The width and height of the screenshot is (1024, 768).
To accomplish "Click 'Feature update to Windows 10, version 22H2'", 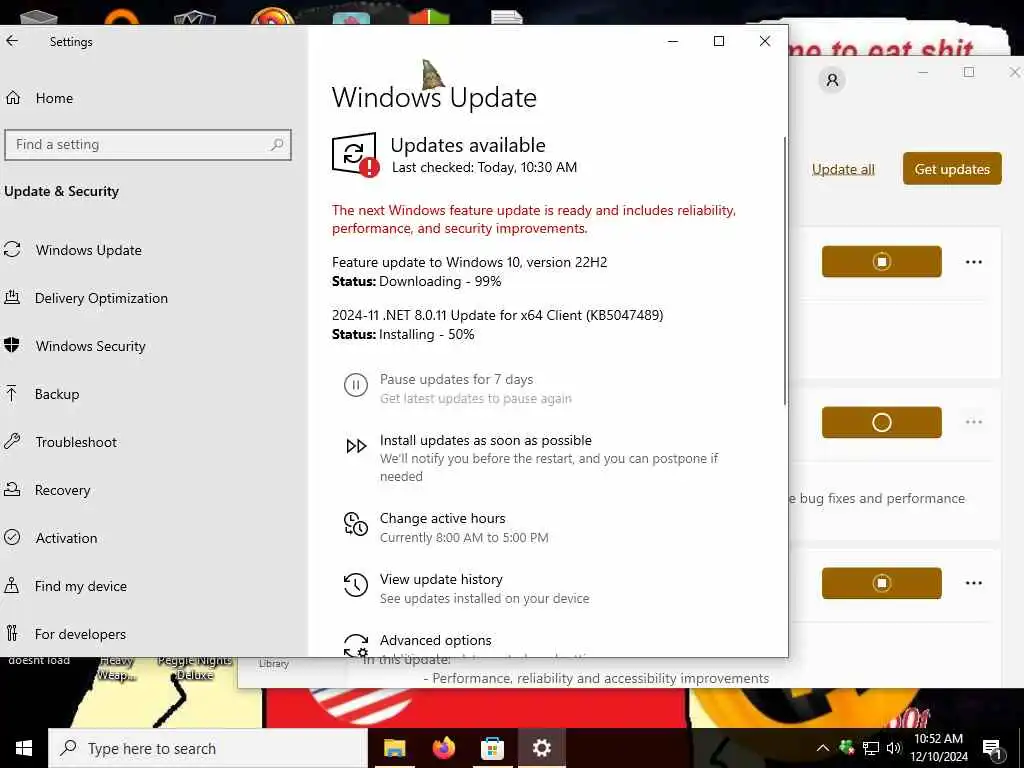I will [x=470, y=263].
